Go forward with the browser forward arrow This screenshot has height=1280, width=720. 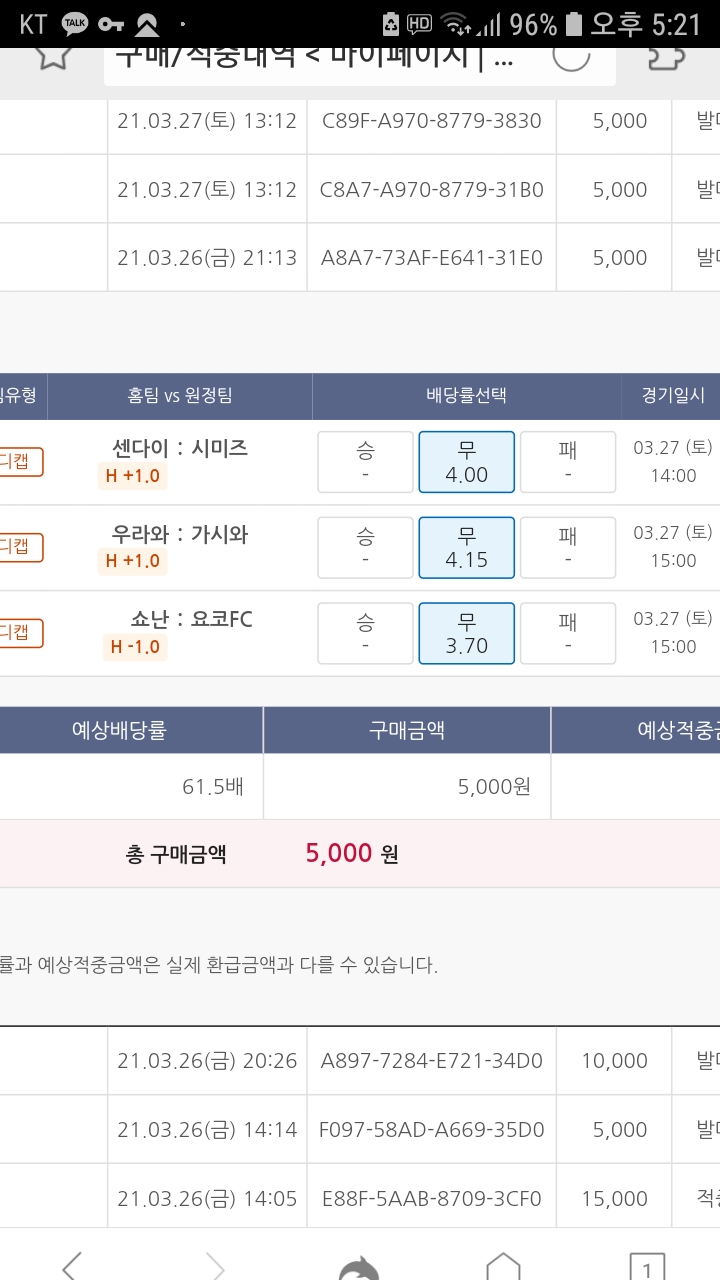tap(215, 1263)
